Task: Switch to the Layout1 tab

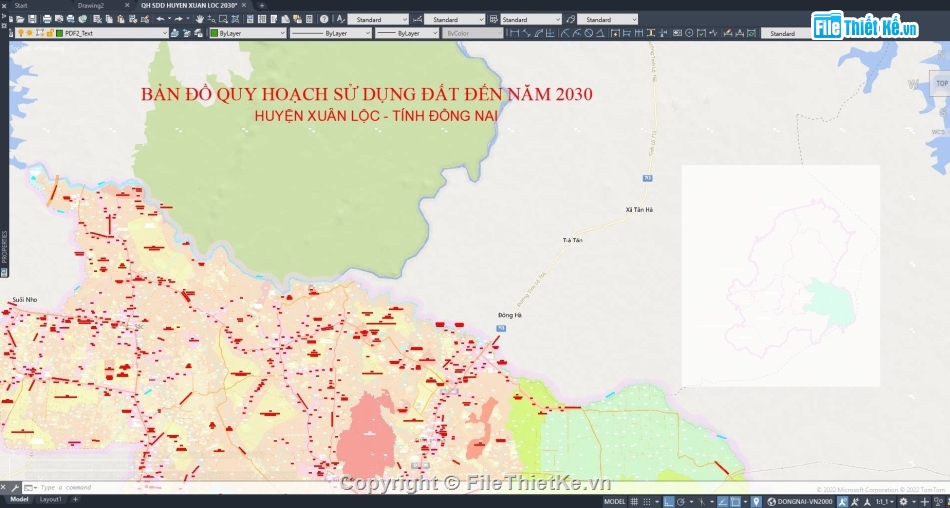Action: (50, 500)
